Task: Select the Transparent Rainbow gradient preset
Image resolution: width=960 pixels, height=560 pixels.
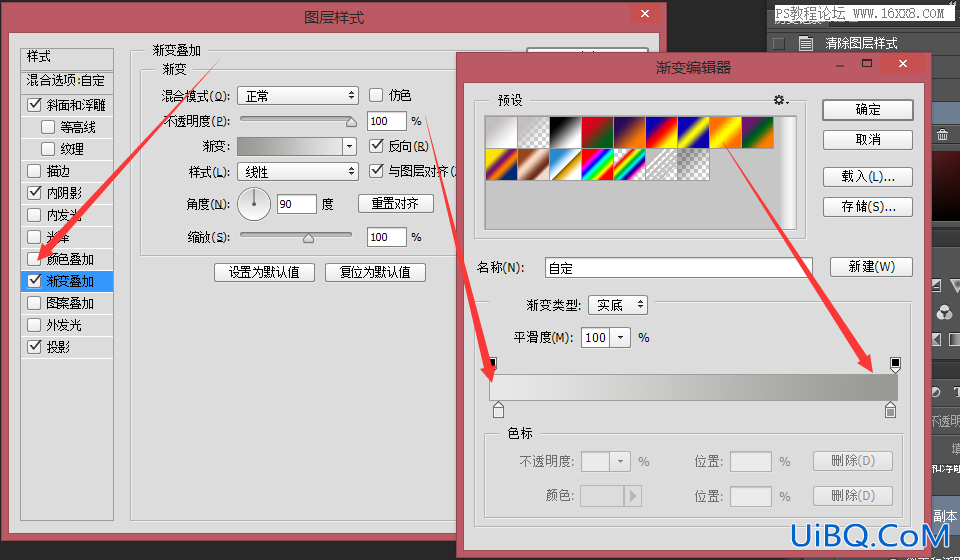Action: [x=629, y=165]
